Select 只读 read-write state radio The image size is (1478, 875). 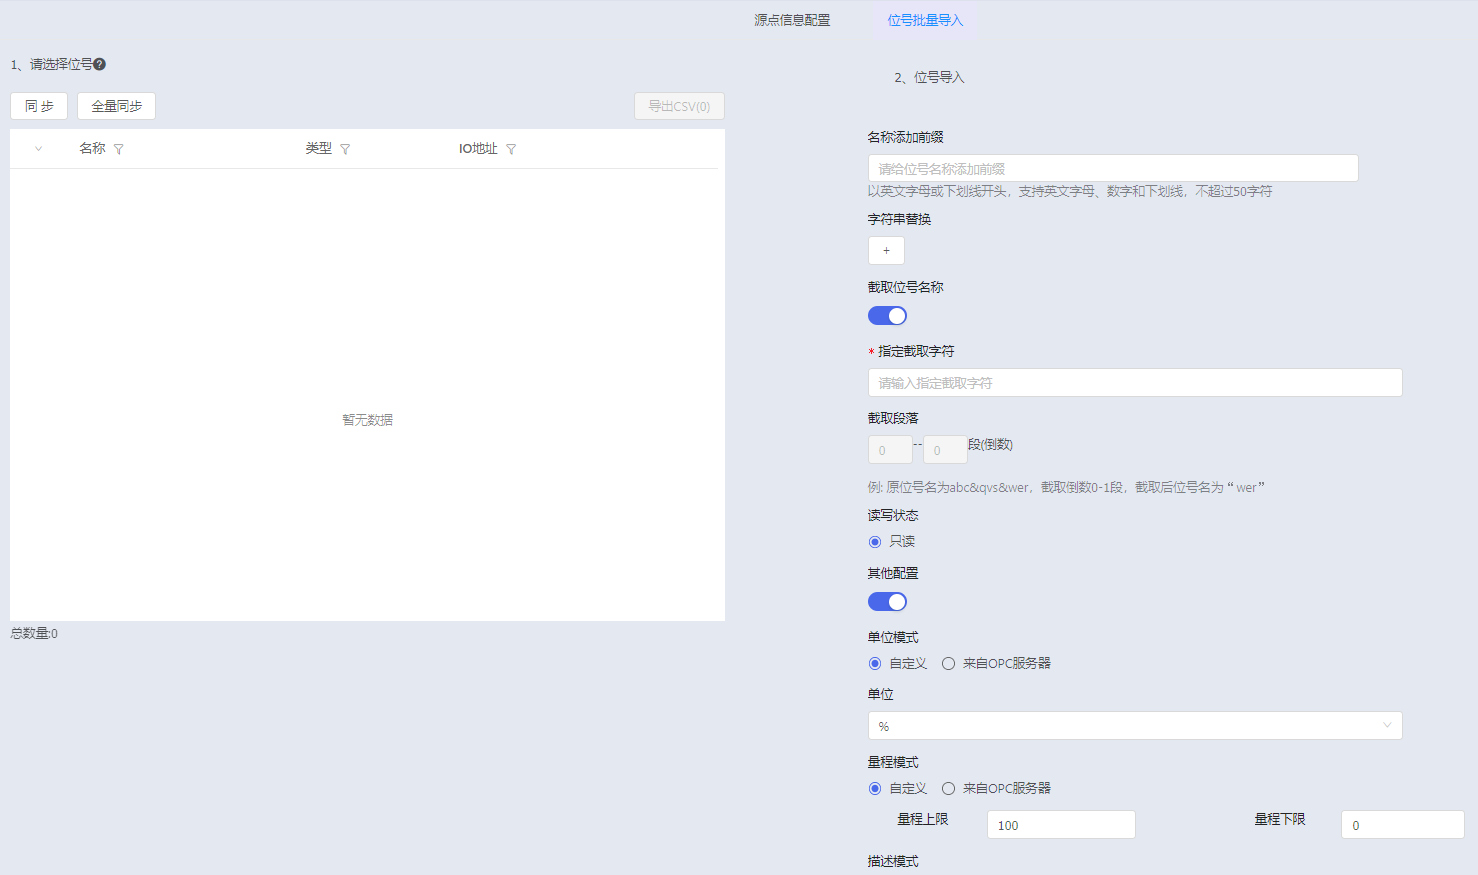(x=875, y=542)
